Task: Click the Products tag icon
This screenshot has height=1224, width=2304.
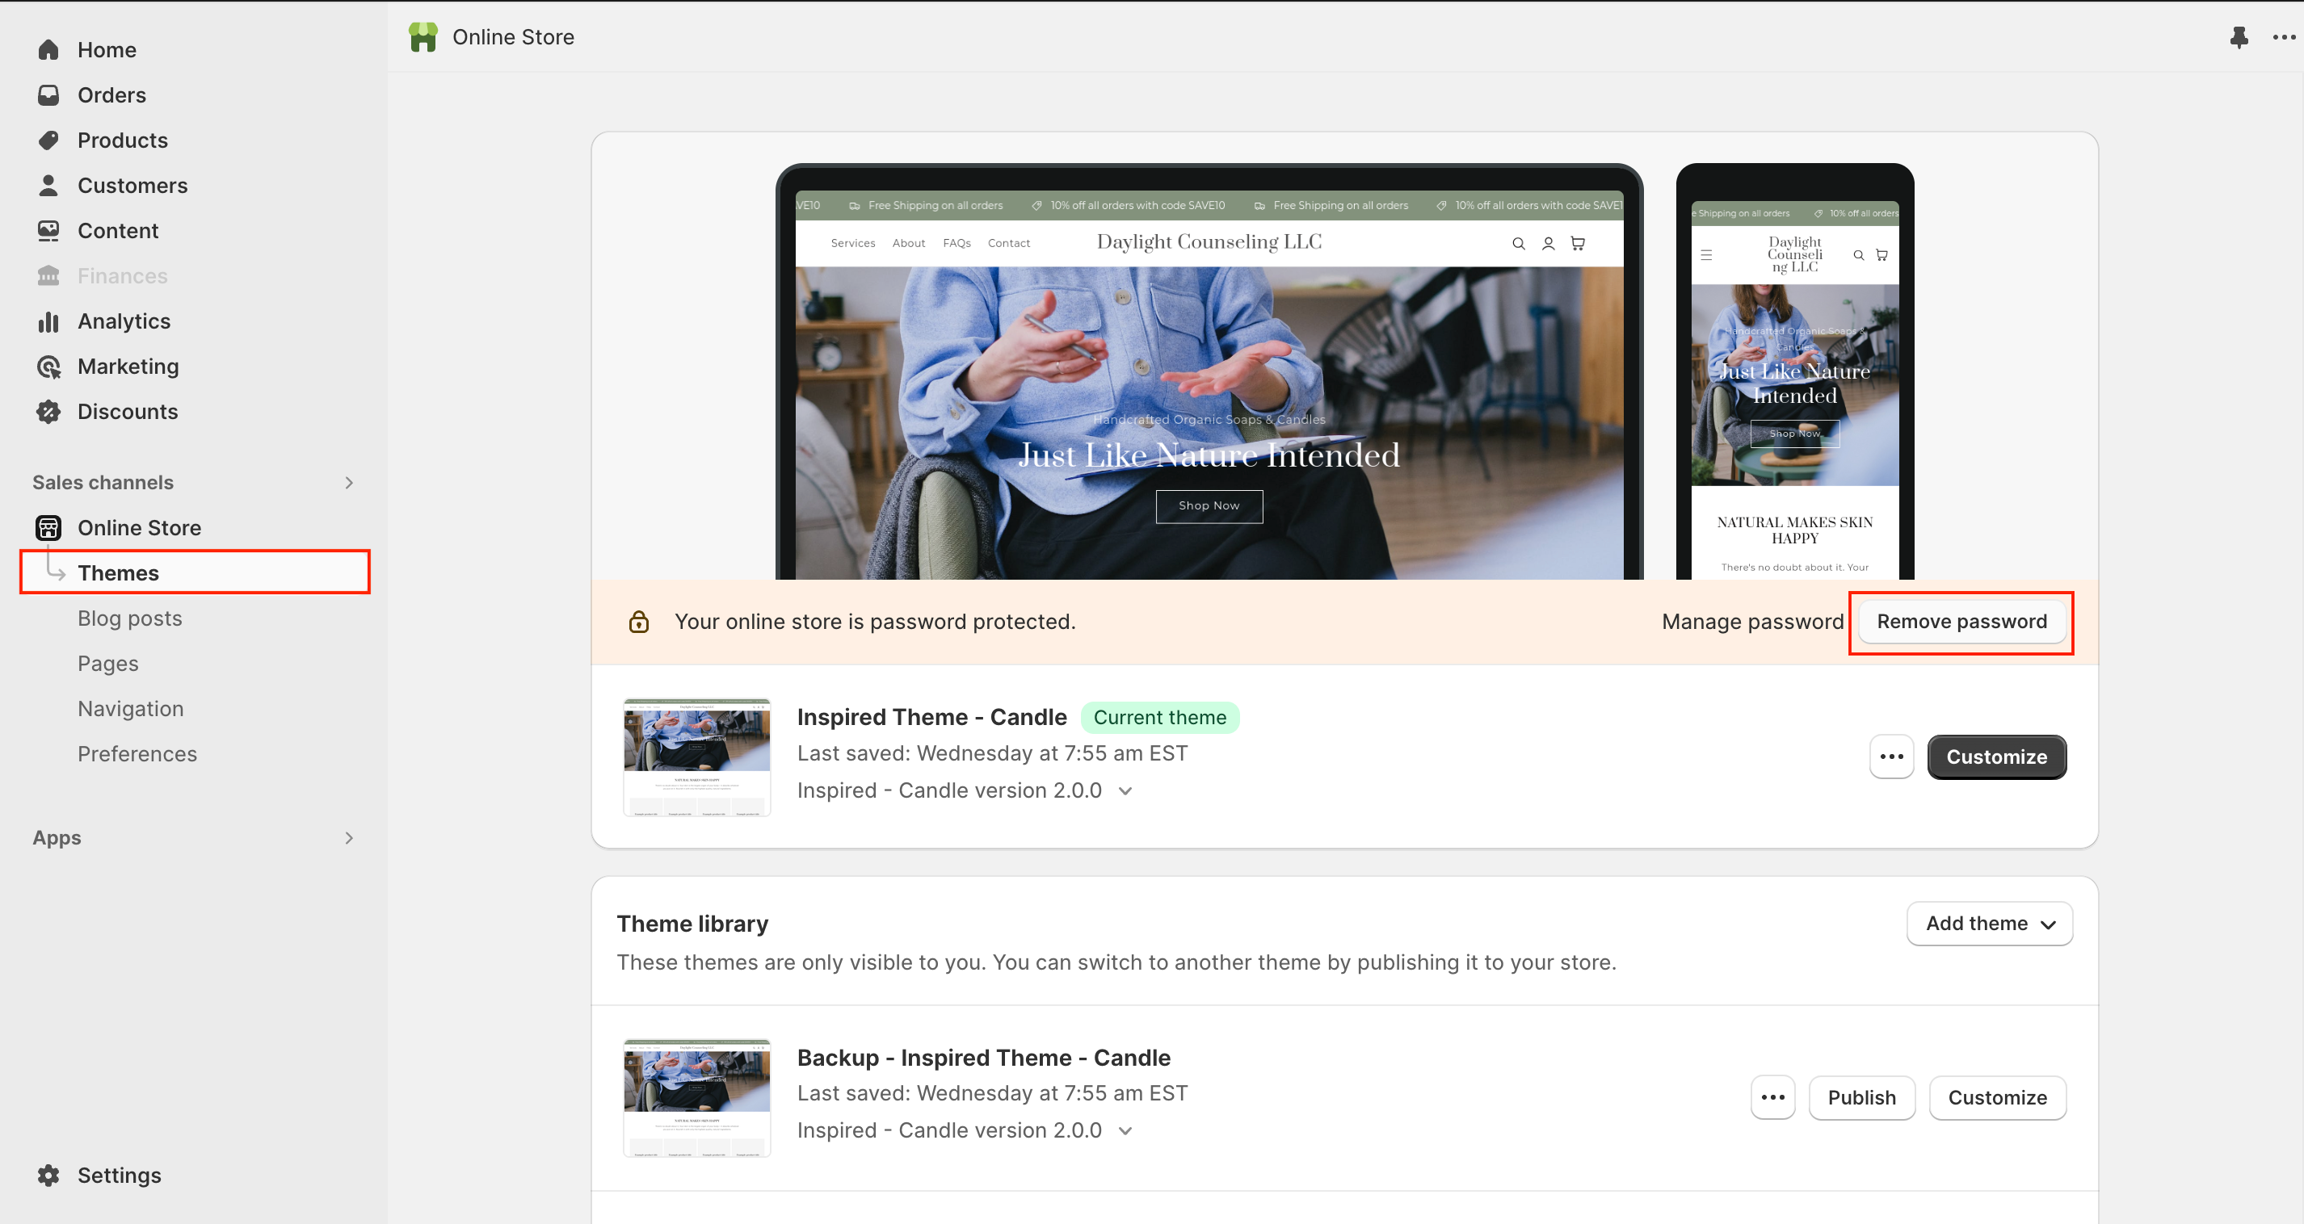Action: [x=48, y=140]
